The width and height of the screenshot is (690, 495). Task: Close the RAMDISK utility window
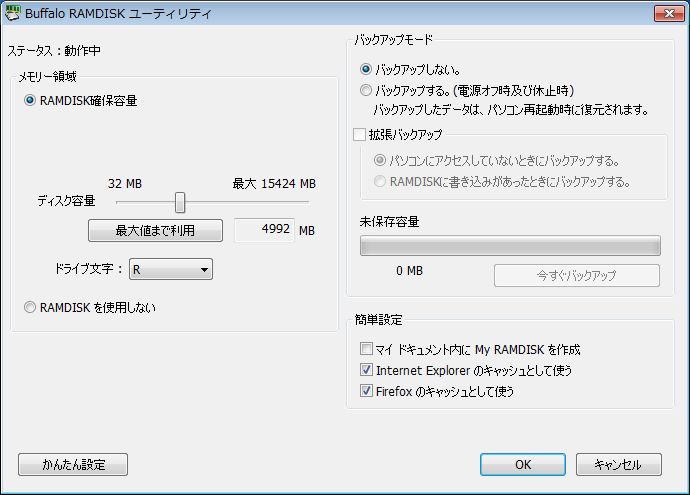point(669,13)
